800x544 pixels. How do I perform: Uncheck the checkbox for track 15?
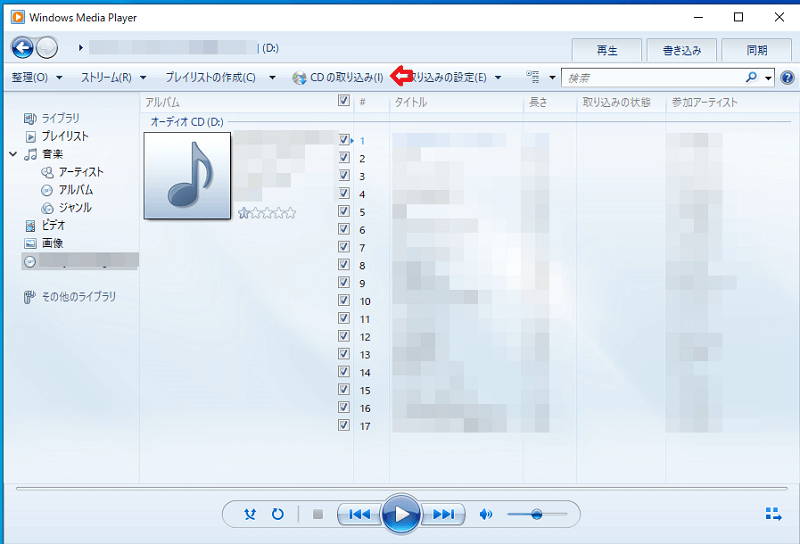[x=344, y=389]
